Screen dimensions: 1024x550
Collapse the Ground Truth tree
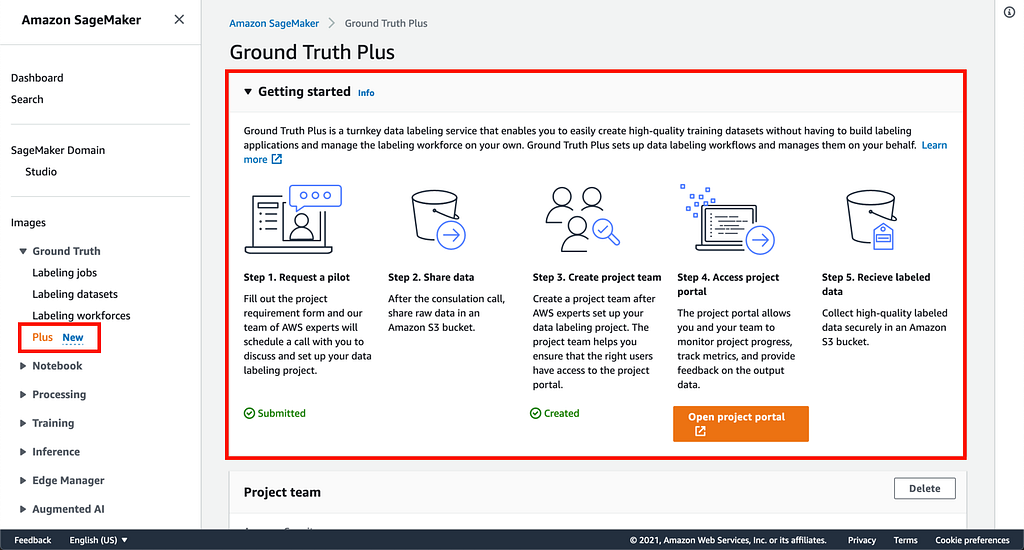[23, 251]
